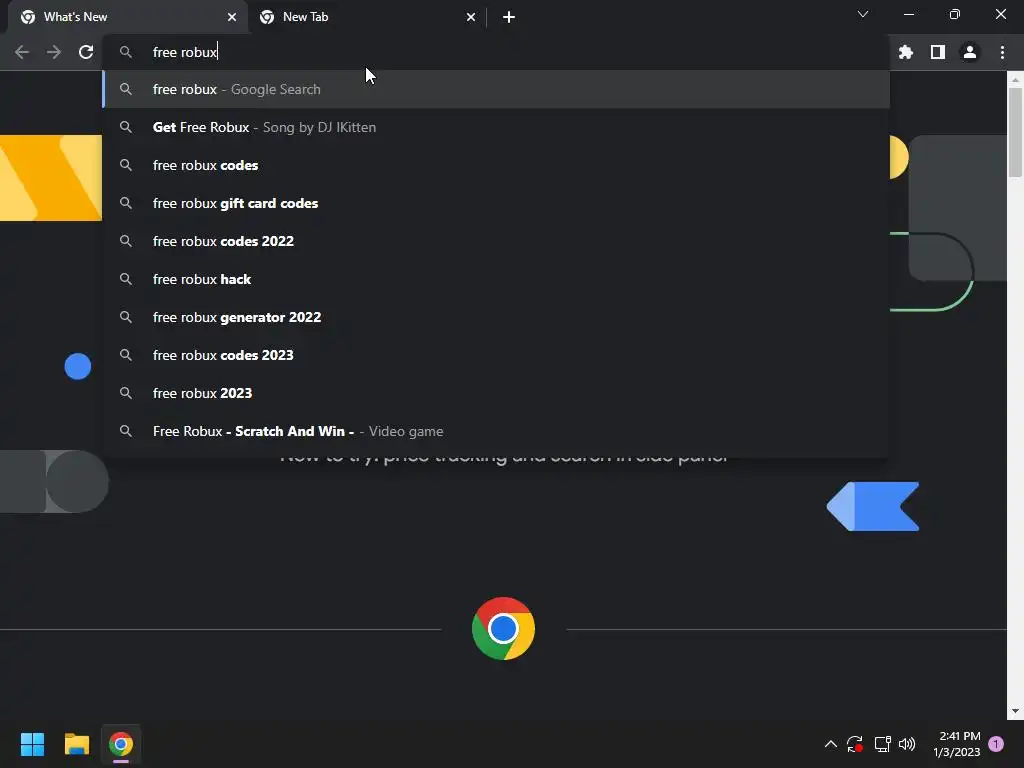Close the New Tab tab
The height and width of the screenshot is (768, 1024).
coord(471,17)
